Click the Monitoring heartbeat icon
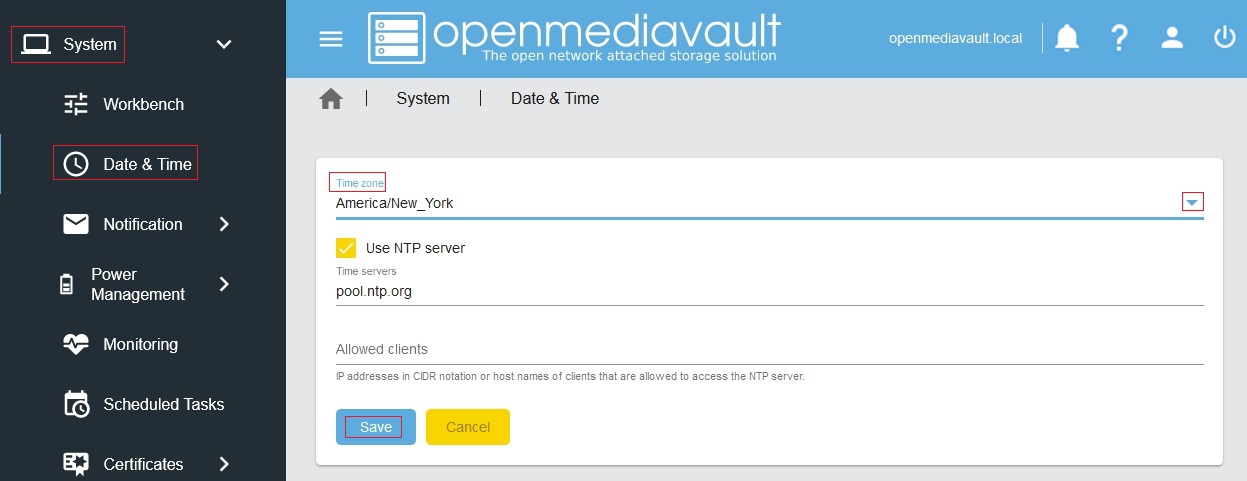1247x481 pixels. [76, 344]
